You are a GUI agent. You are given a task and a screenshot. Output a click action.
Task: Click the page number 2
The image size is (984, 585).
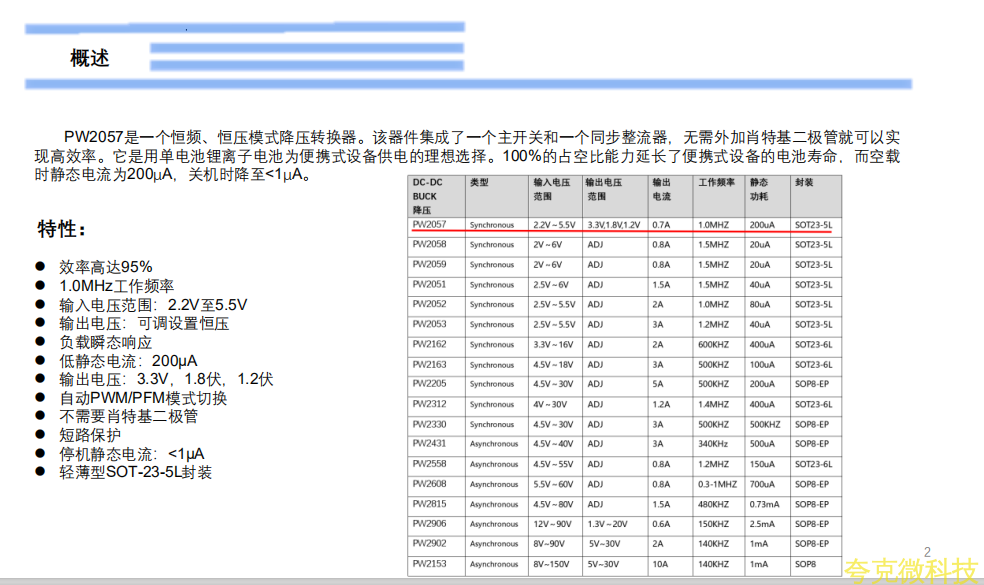[927, 552]
